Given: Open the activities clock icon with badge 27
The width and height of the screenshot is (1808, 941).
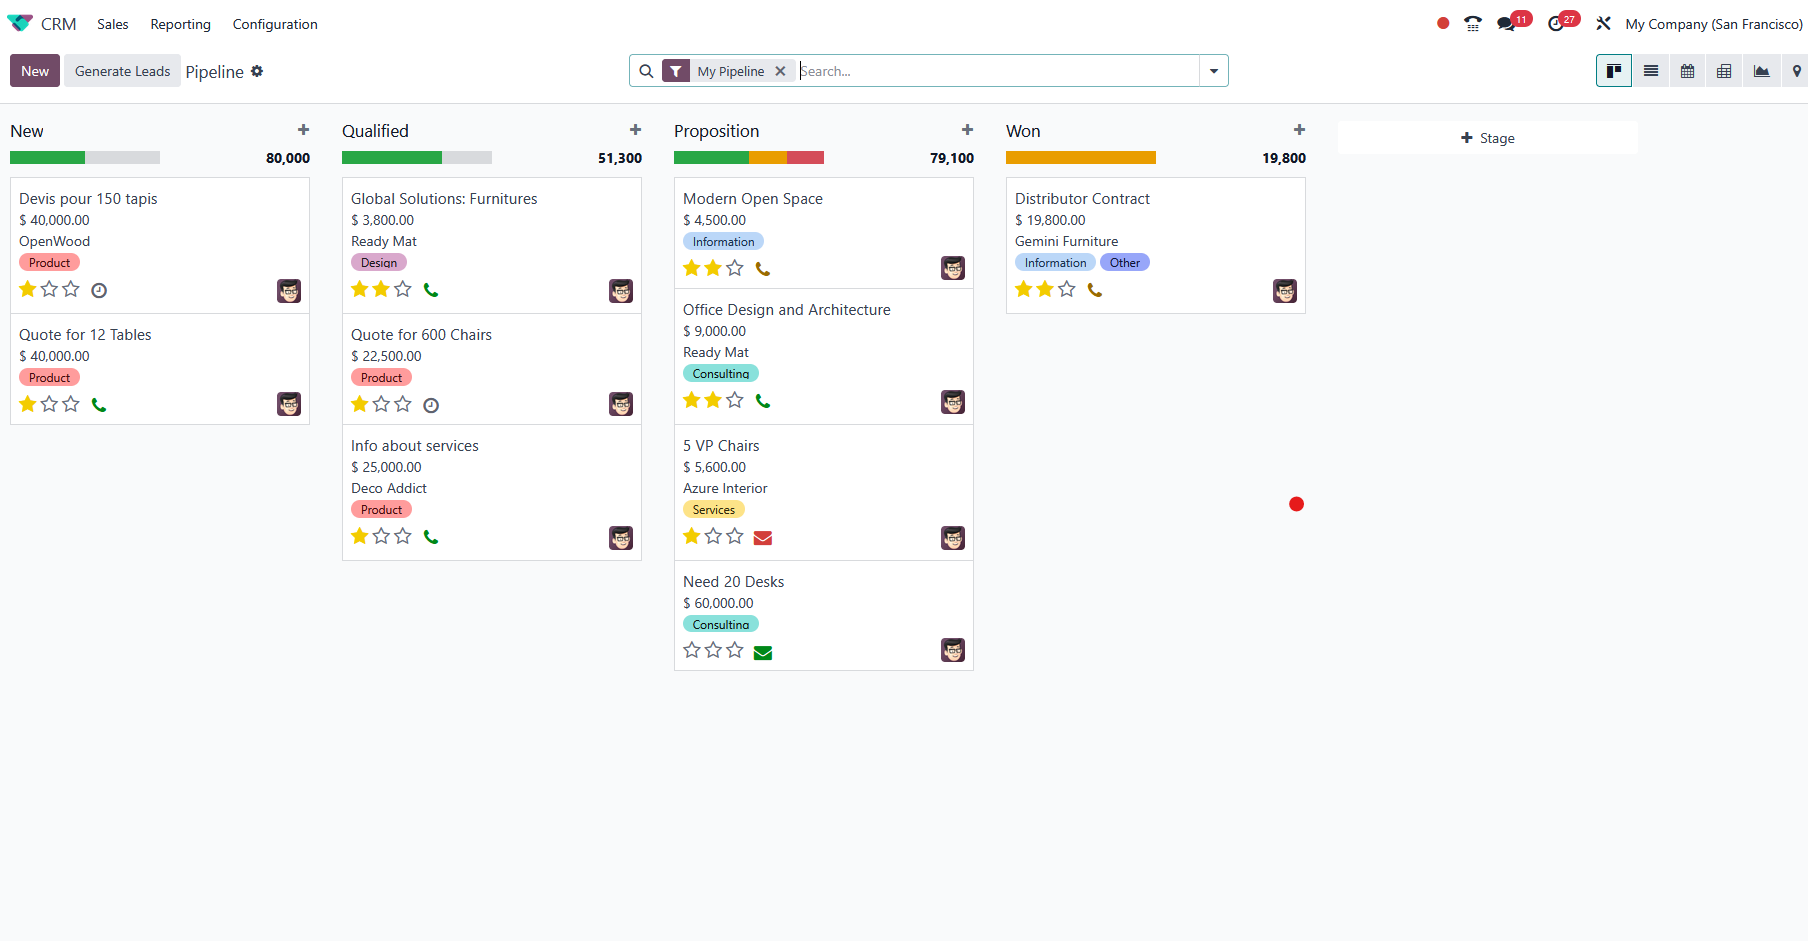Looking at the screenshot, I should (1556, 24).
